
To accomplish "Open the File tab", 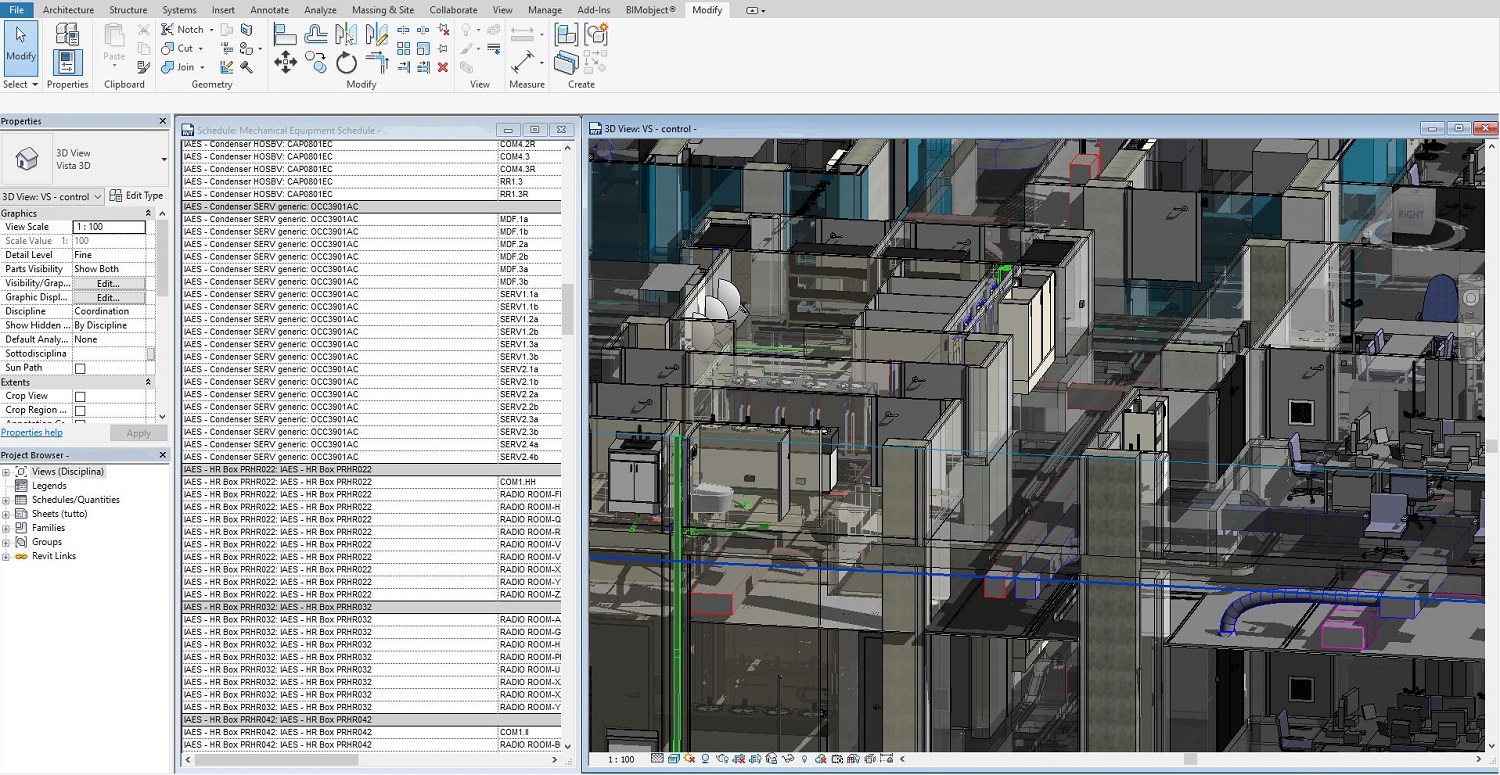I will click(x=17, y=10).
